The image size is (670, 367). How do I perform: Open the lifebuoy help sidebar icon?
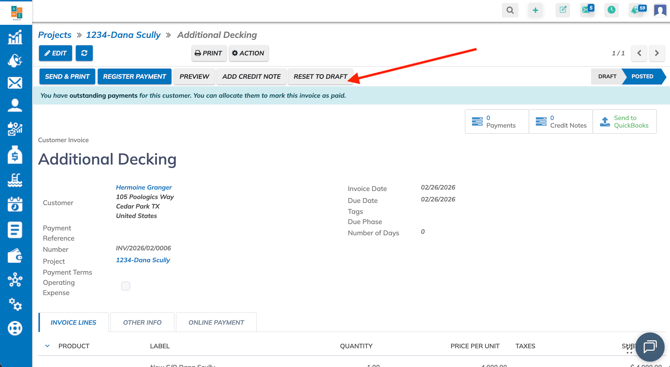tap(15, 328)
